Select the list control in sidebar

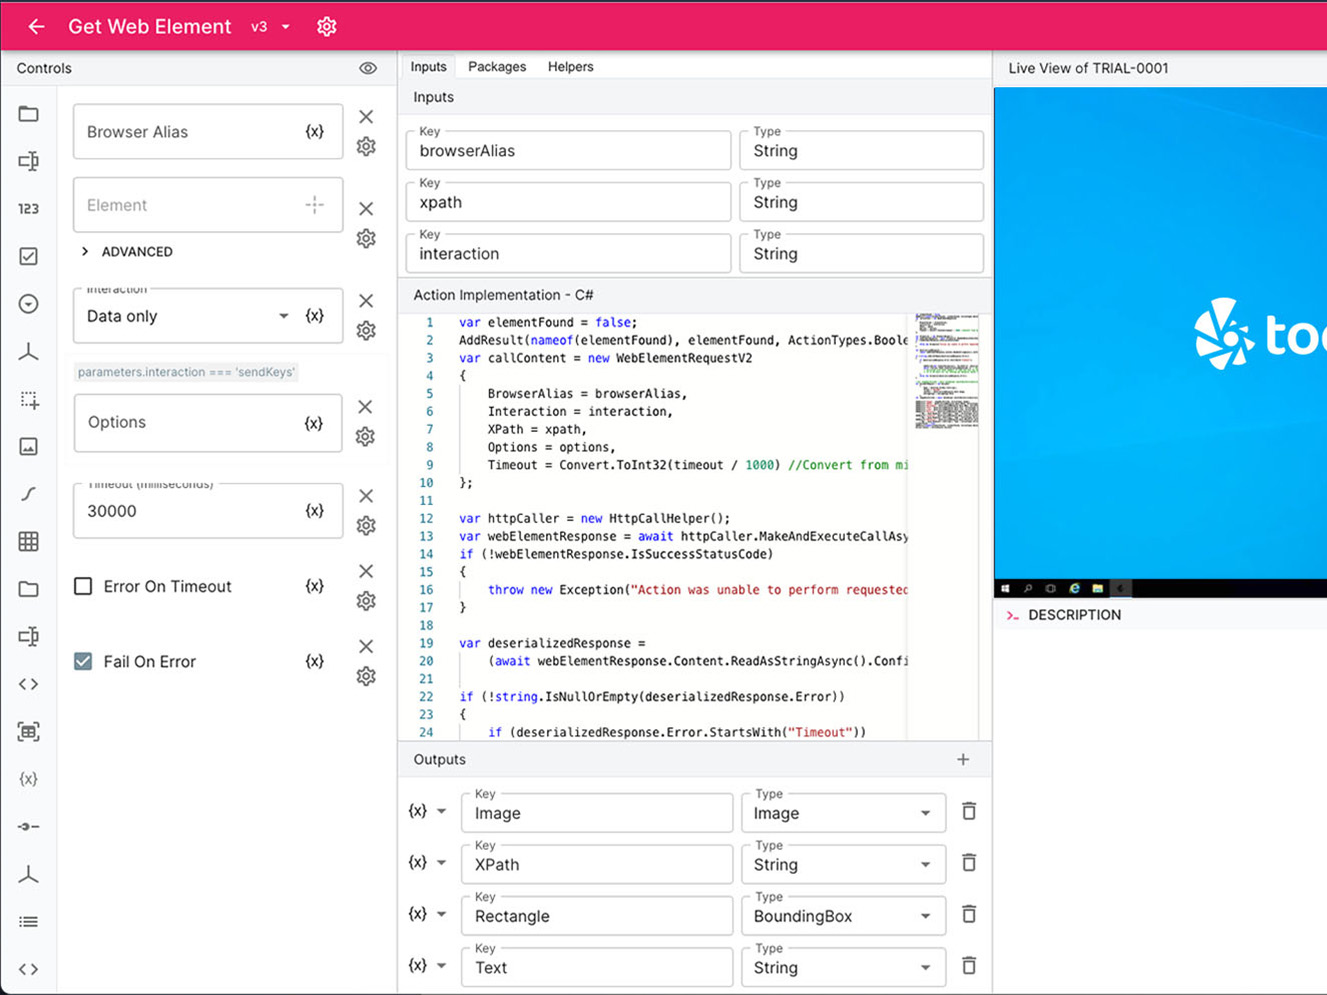click(x=28, y=922)
